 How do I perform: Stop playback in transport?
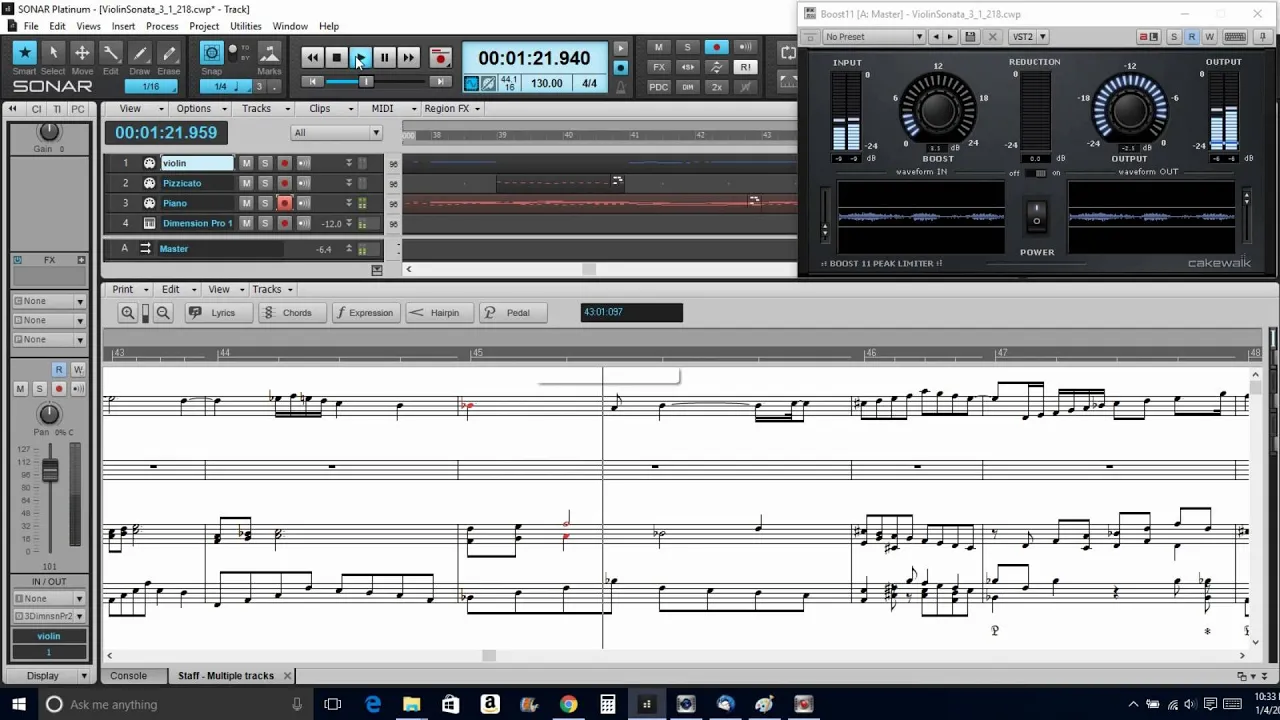tap(337, 58)
